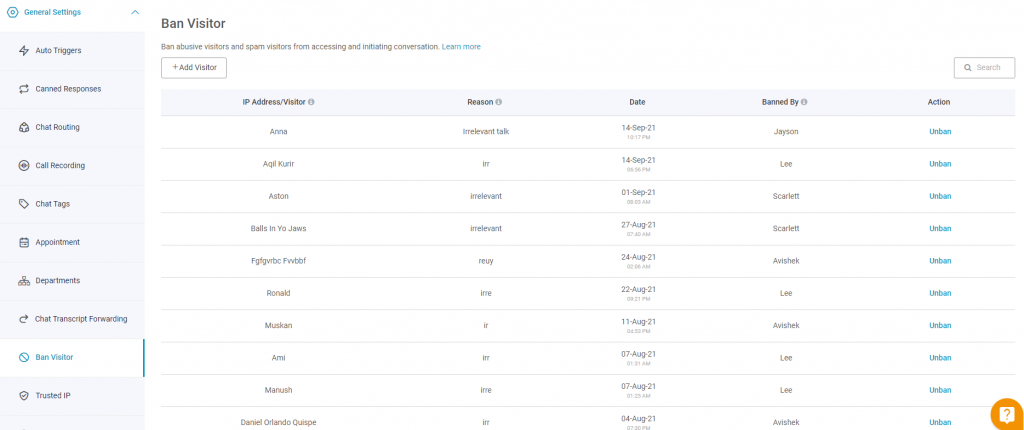Open the orange help chat widget
This screenshot has width=1024, height=430.
click(1006, 414)
